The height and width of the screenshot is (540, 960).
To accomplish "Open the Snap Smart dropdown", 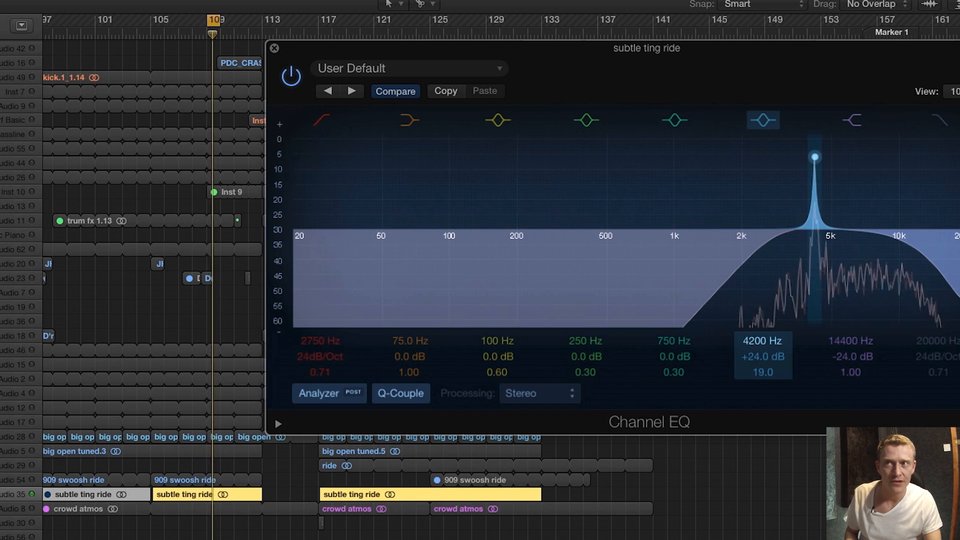I will pos(763,4).
